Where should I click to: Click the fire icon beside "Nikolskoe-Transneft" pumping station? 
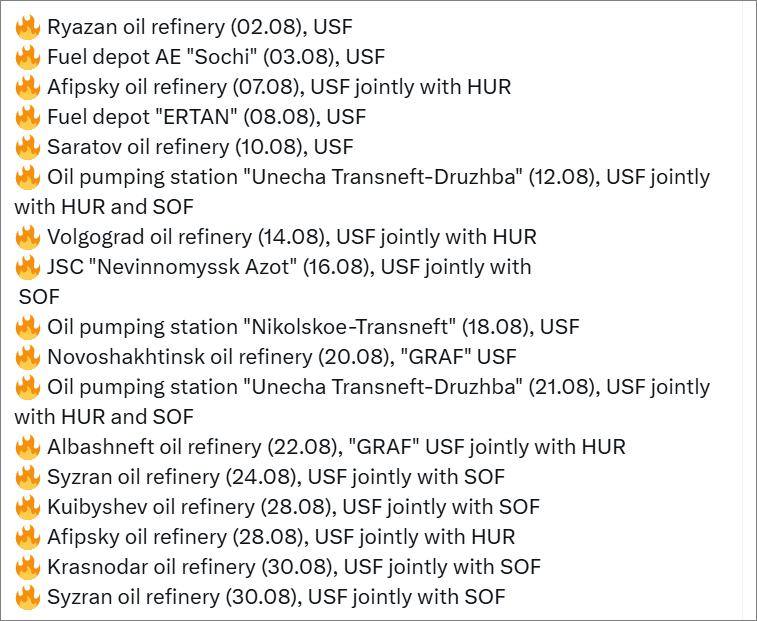[28, 327]
